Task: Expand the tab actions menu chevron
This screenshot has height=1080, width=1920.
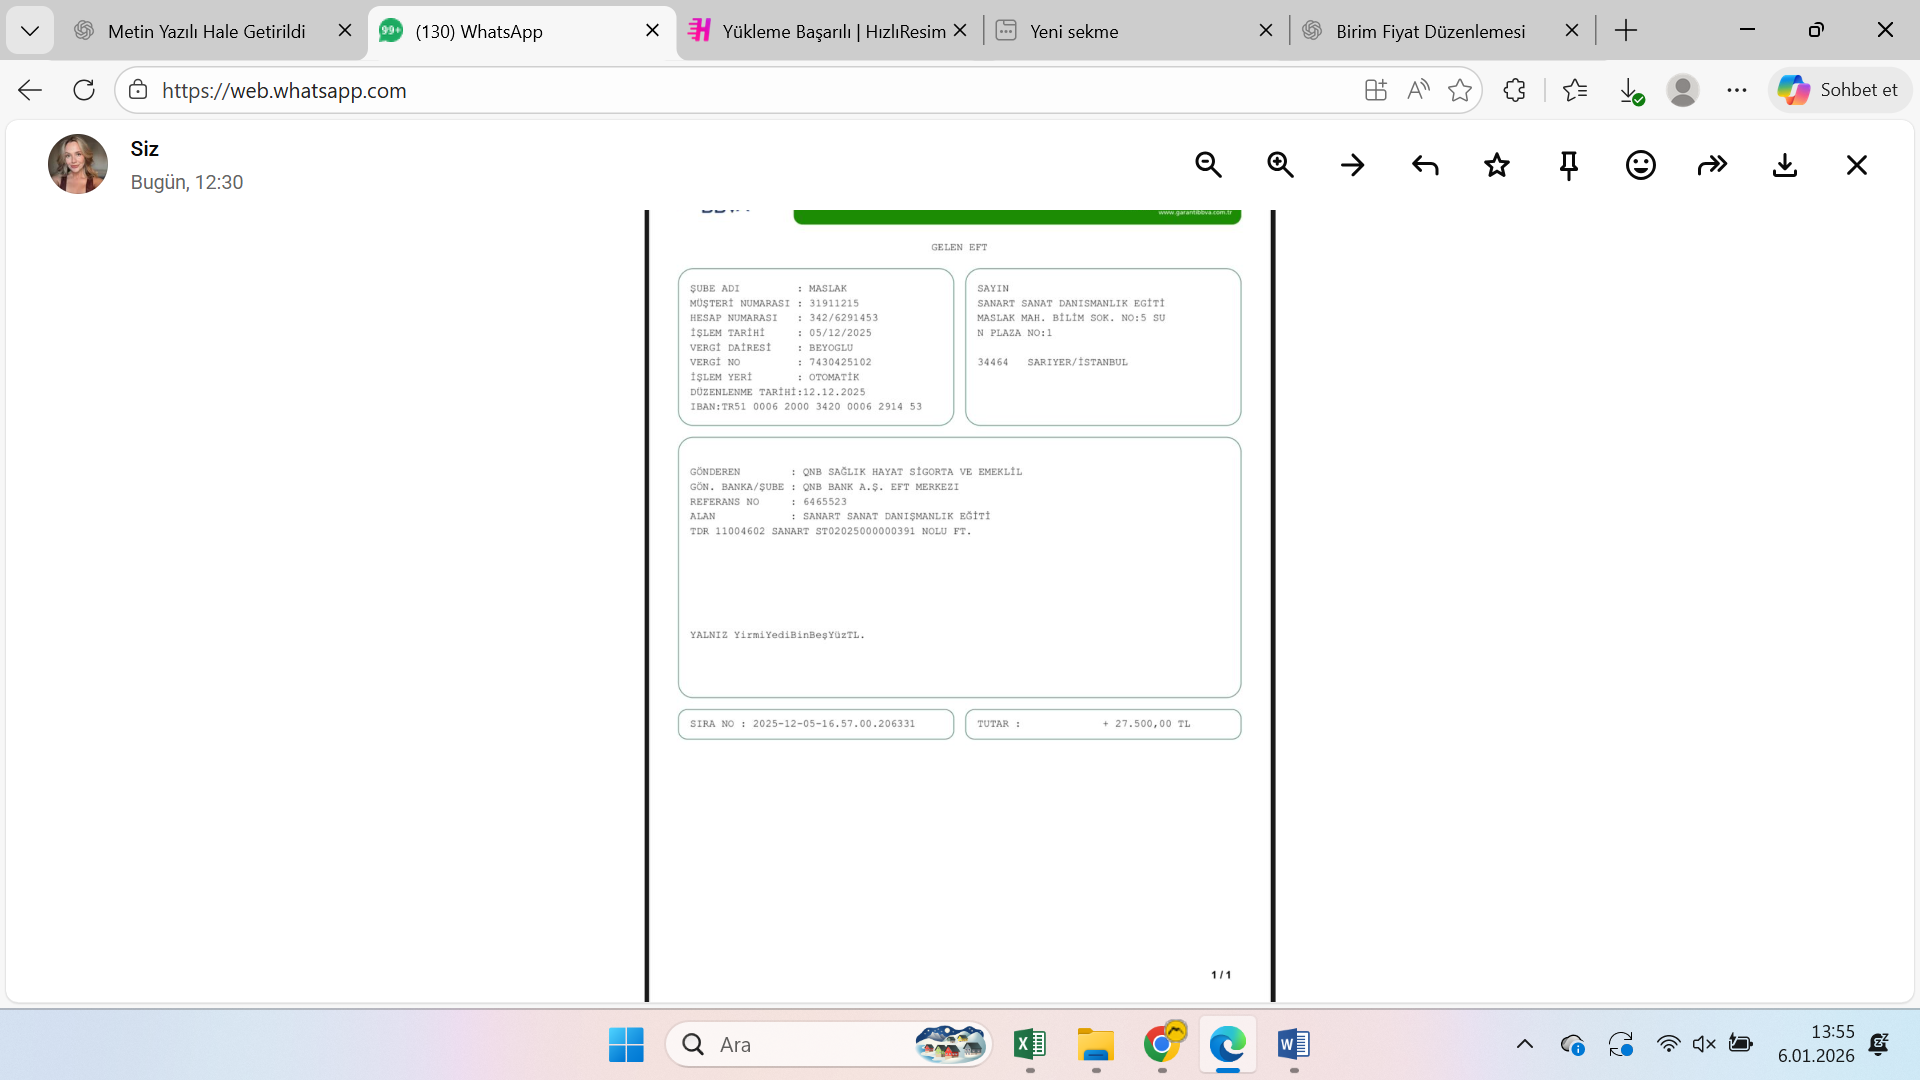Action: click(30, 31)
